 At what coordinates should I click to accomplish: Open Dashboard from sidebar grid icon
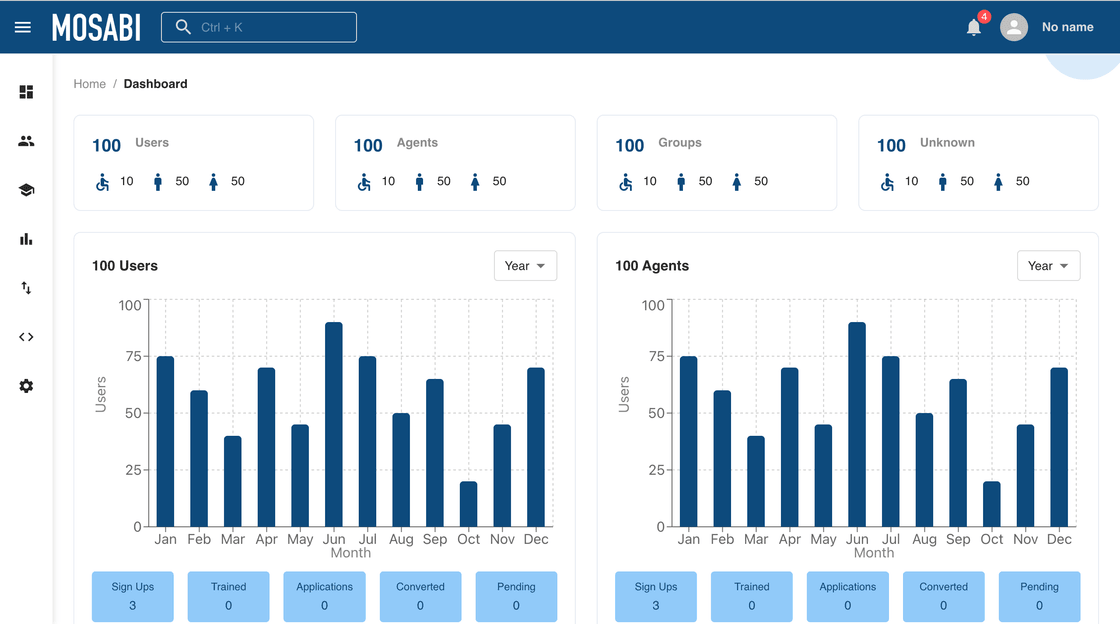[26, 92]
